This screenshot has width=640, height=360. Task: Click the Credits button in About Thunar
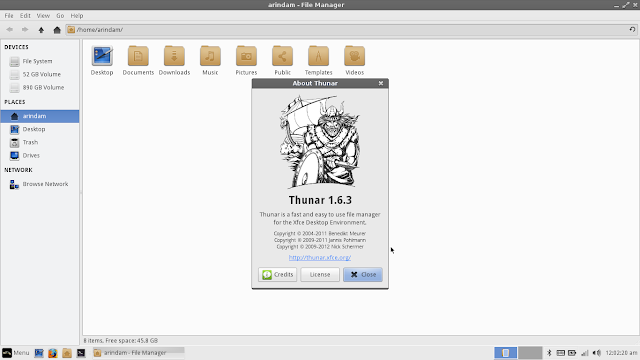coord(278,274)
